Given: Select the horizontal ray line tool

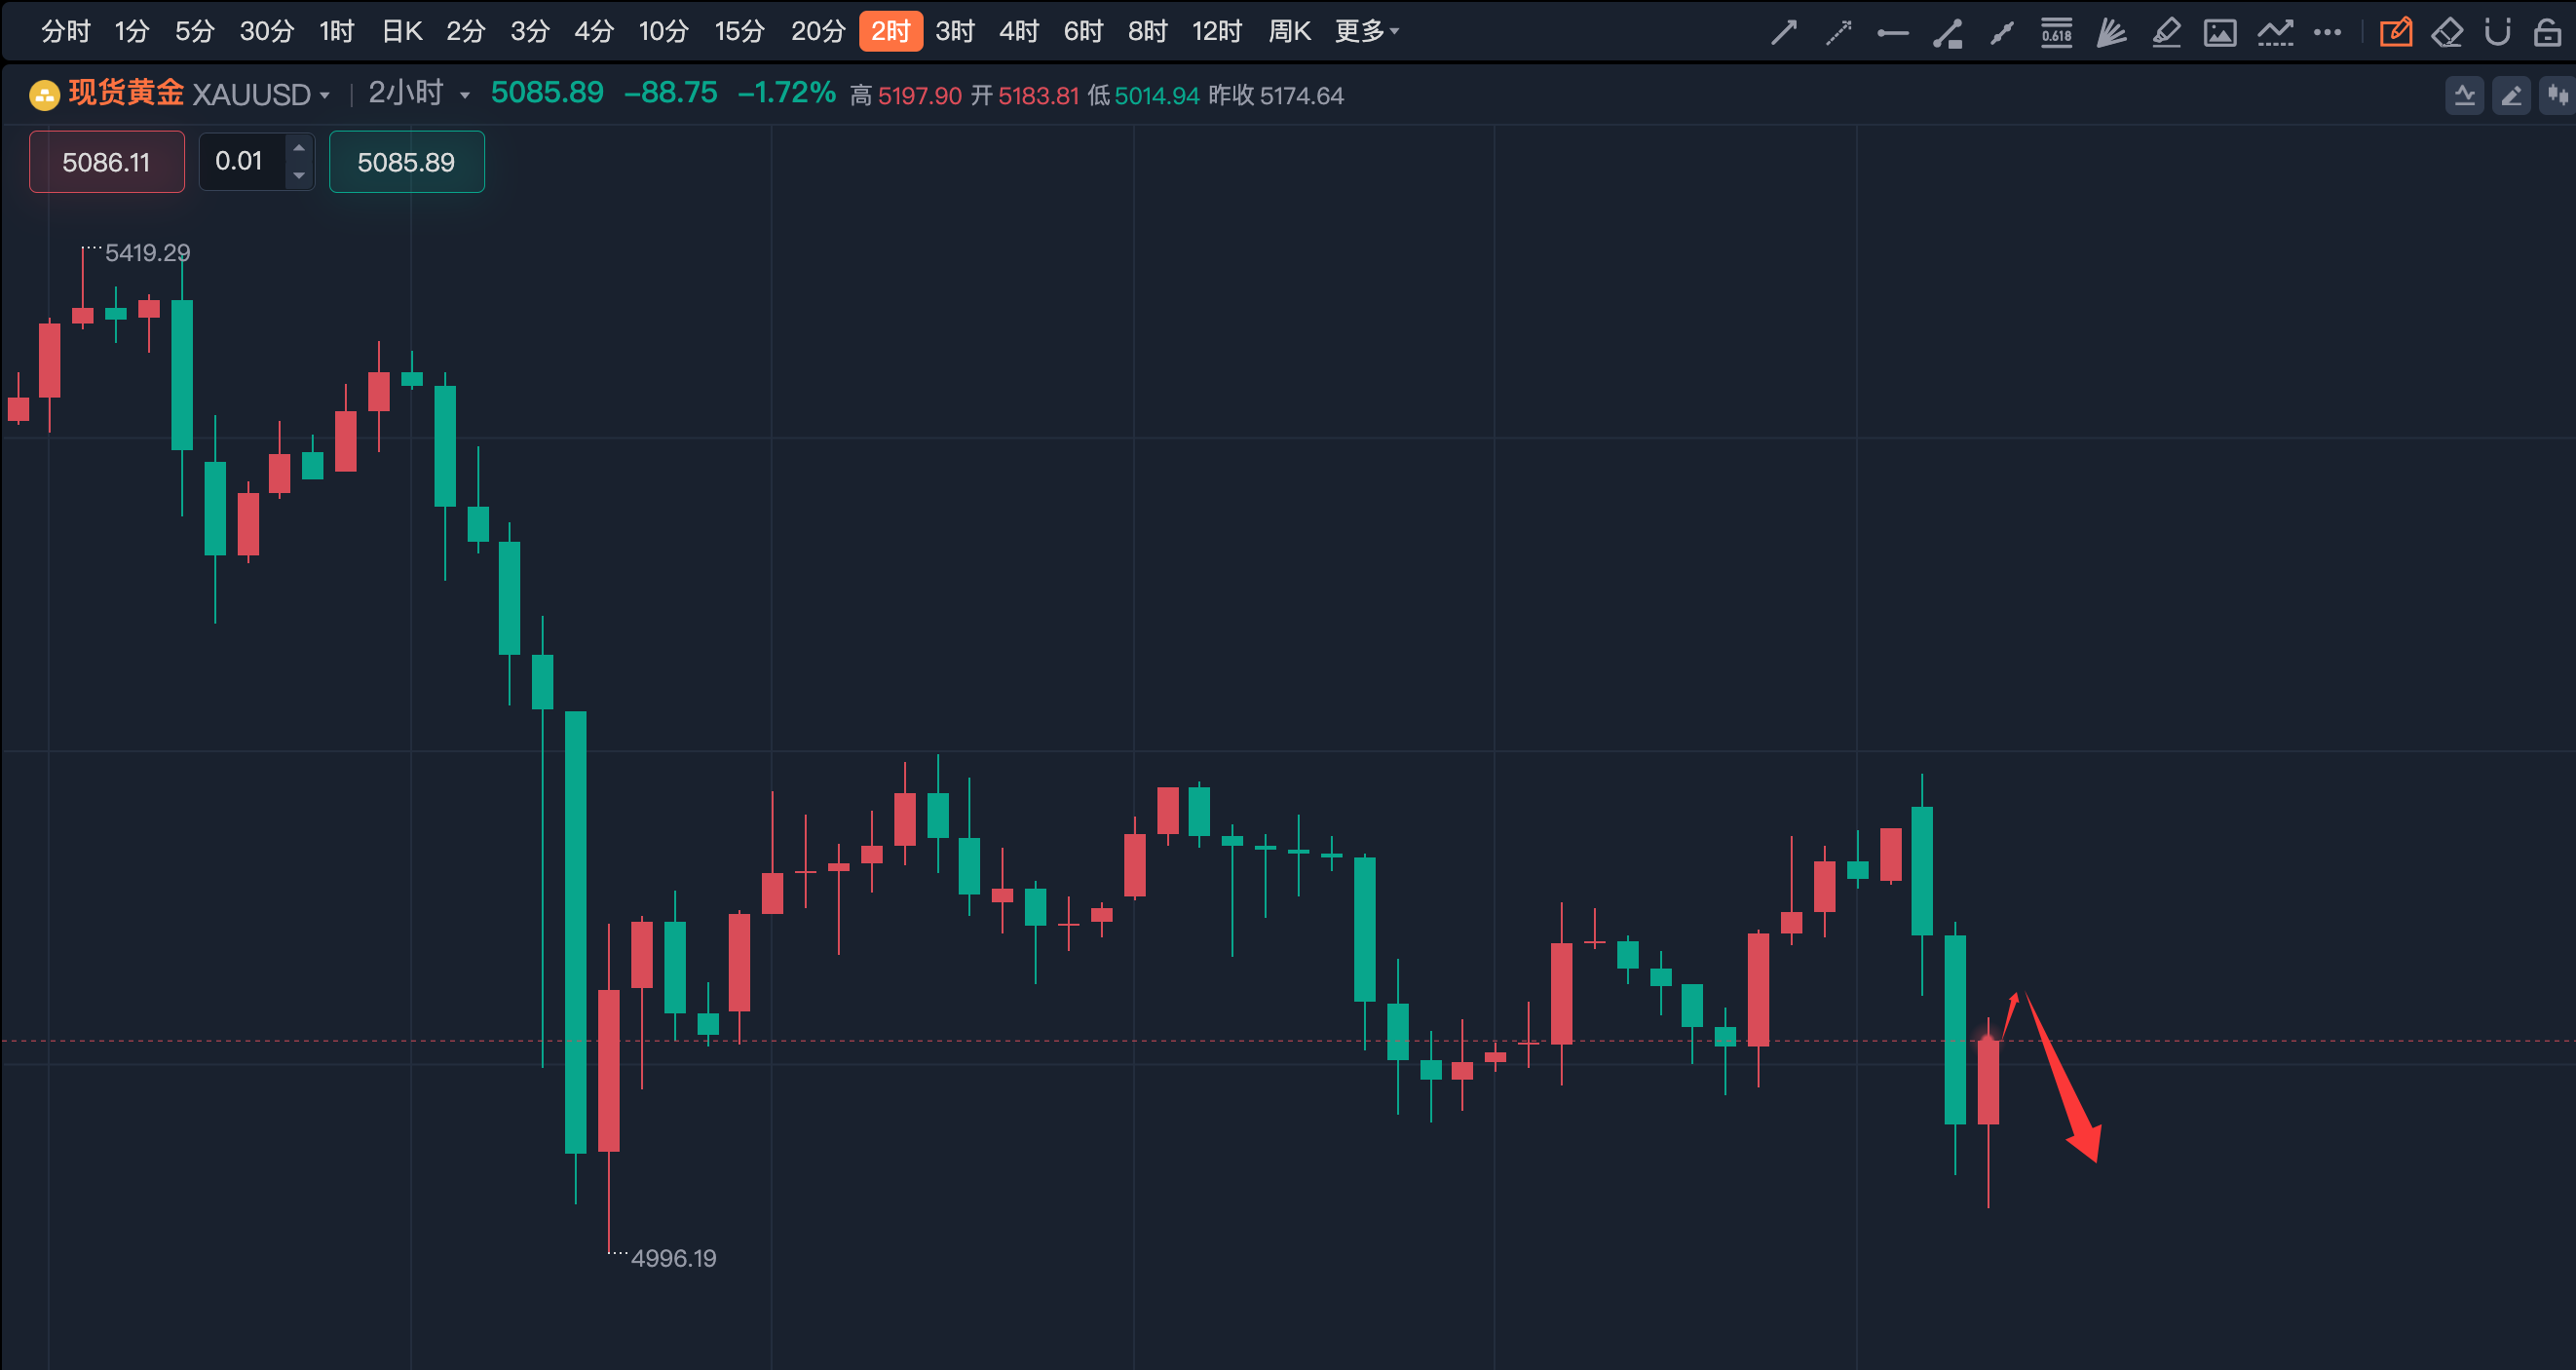Looking at the screenshot, I should point(1892,33).
